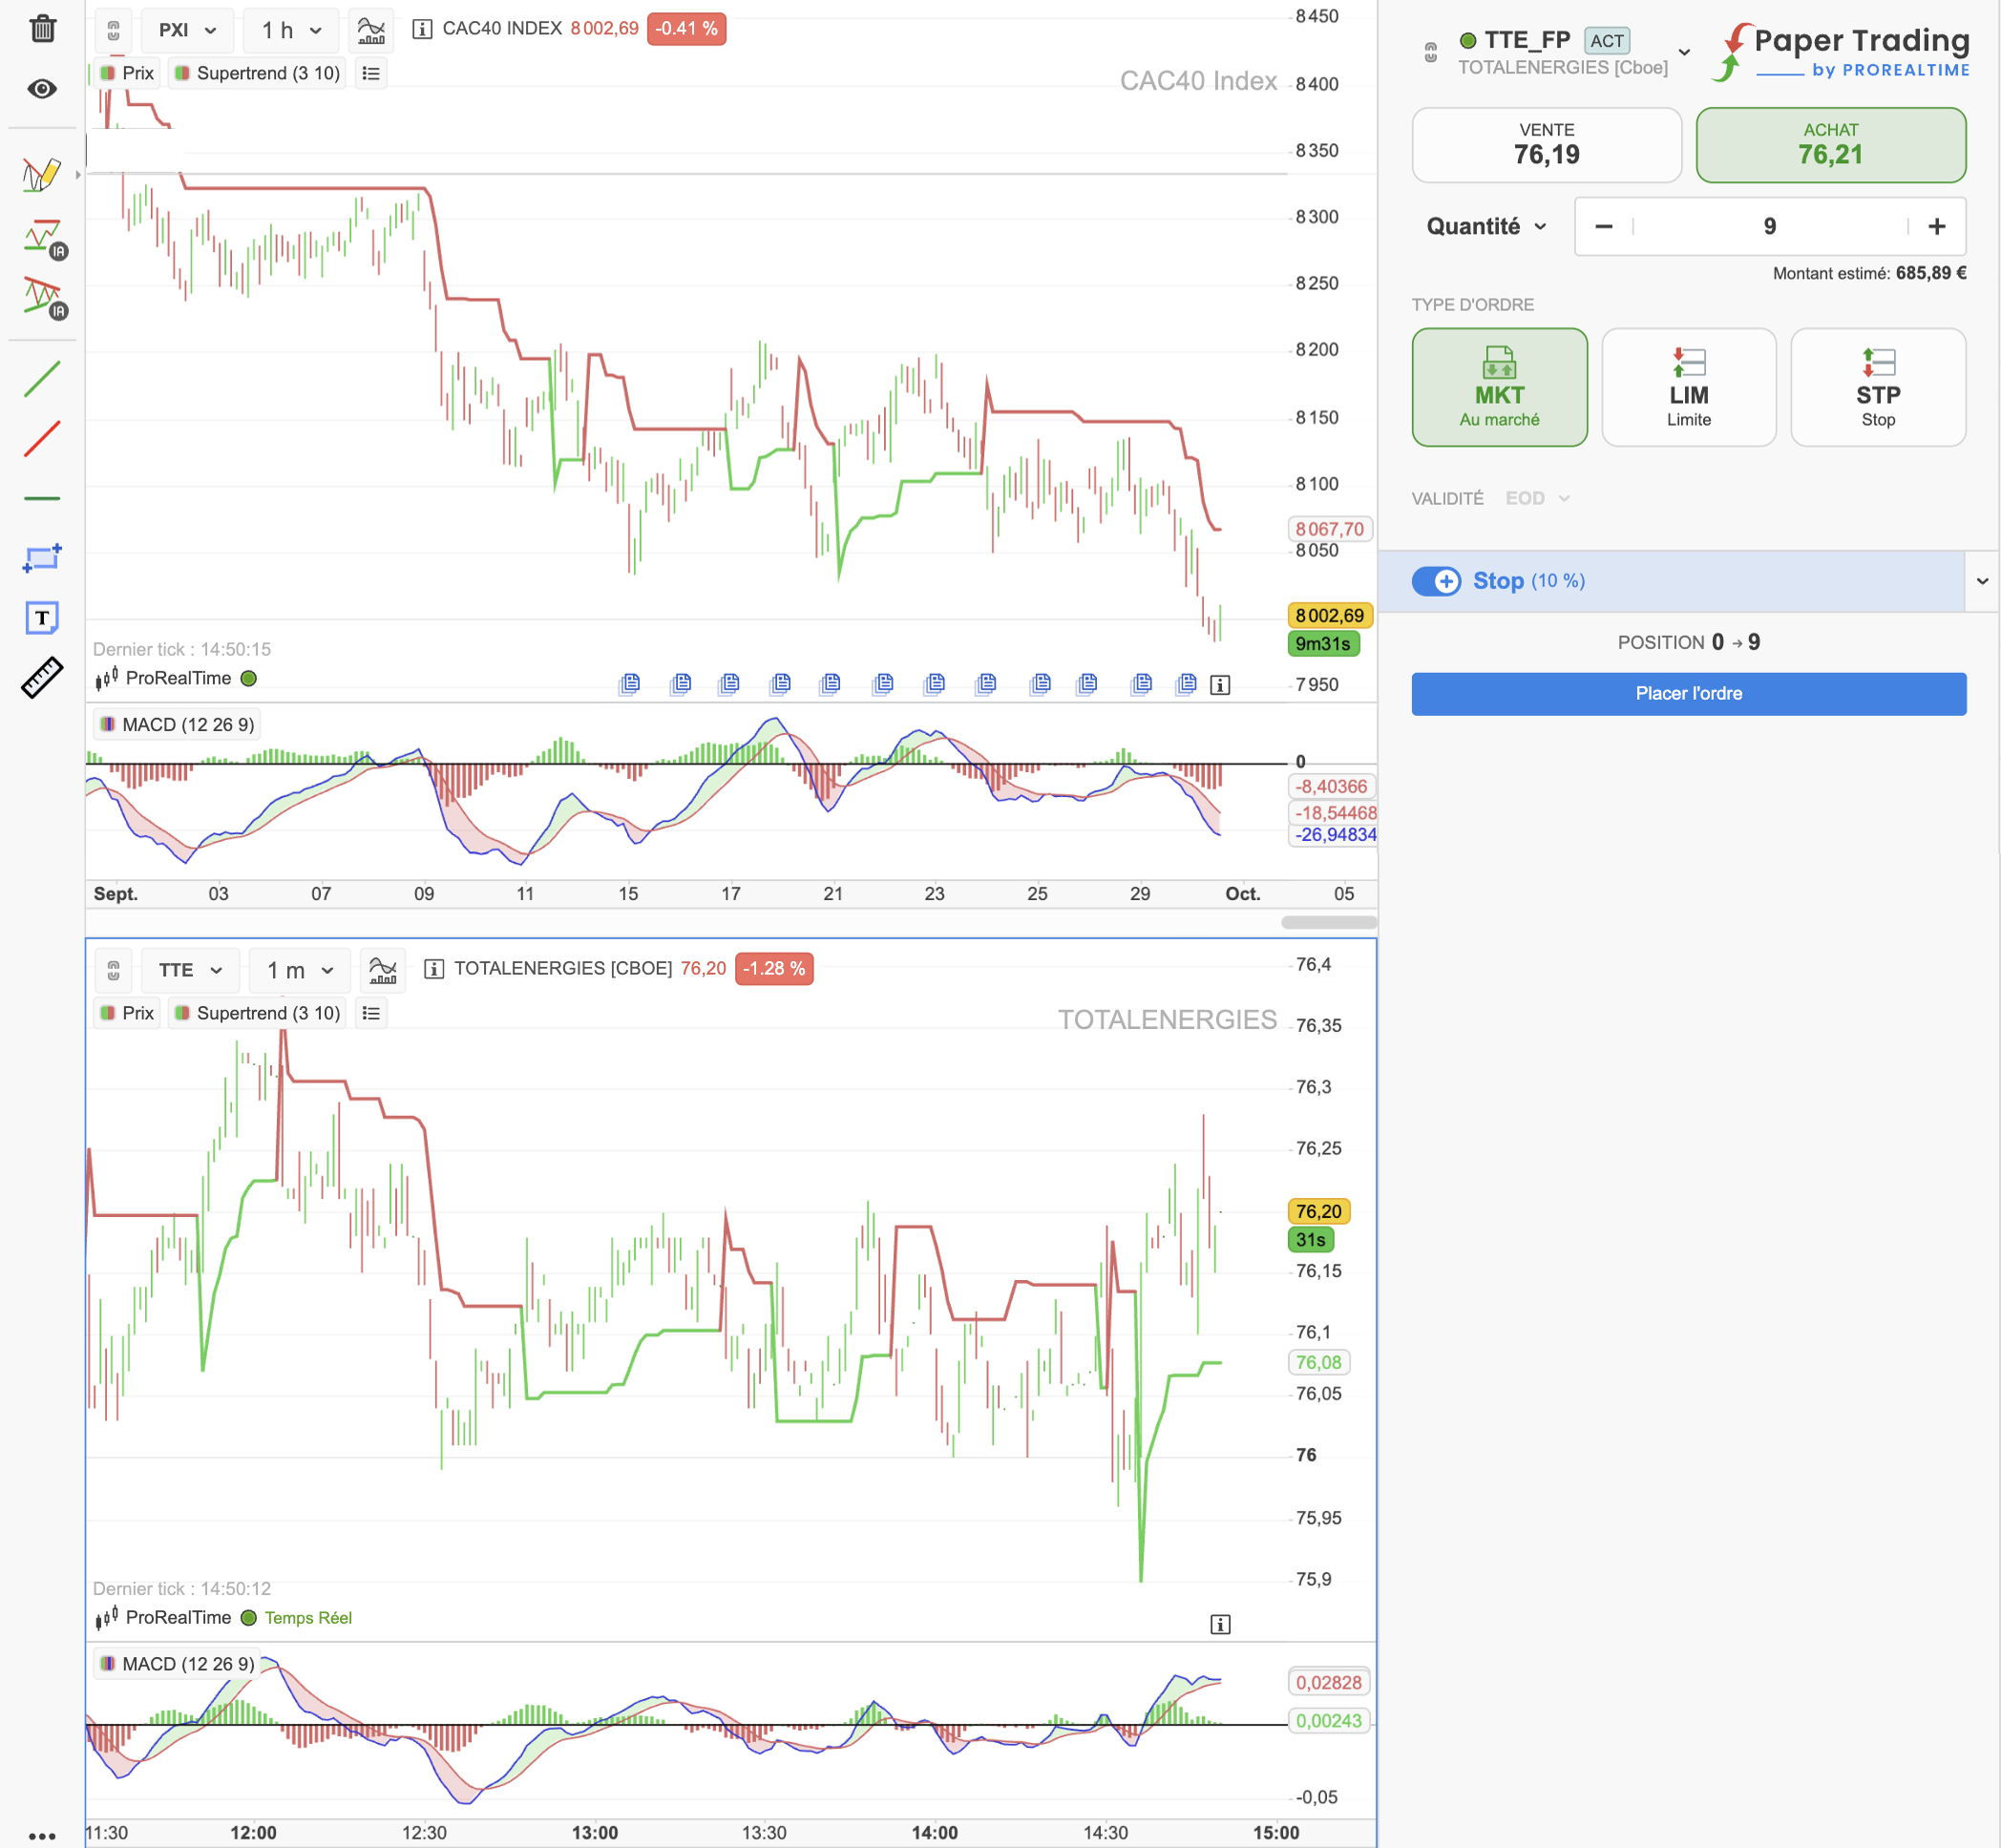Select LIM Limite order type

(x=1688, y=387)
